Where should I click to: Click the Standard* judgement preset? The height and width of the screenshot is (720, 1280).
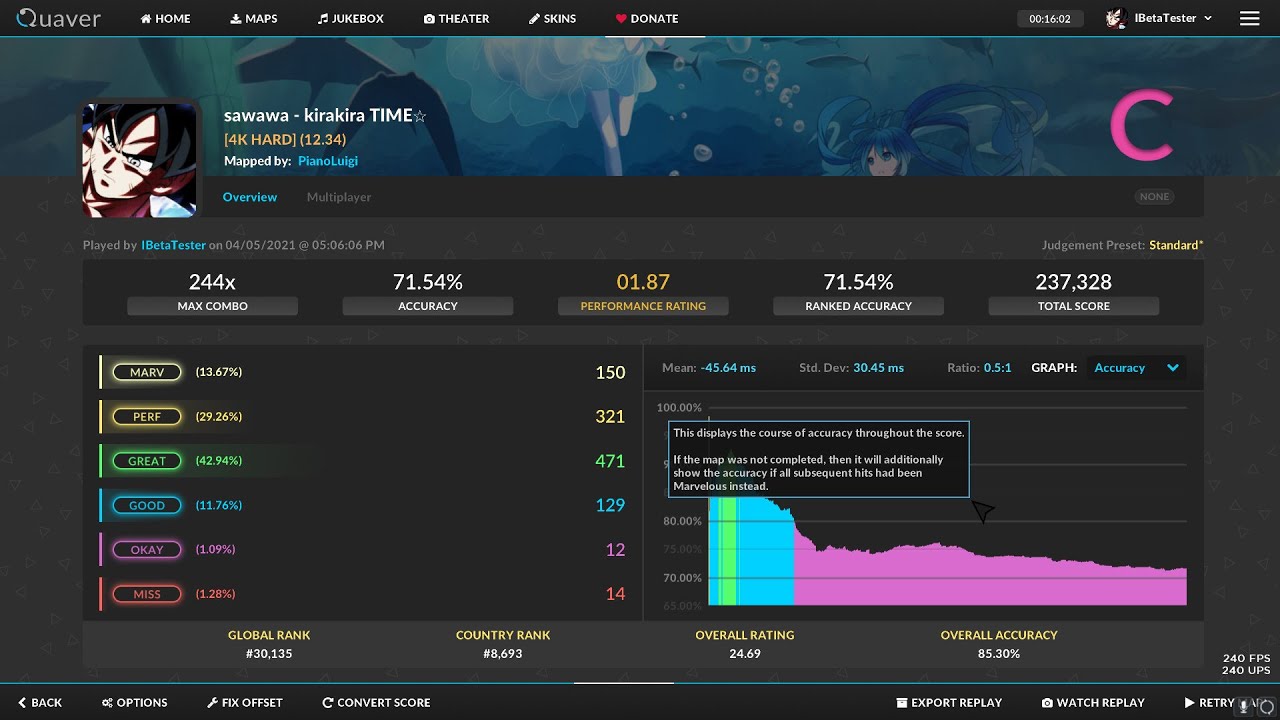(x=1176, y=245)
